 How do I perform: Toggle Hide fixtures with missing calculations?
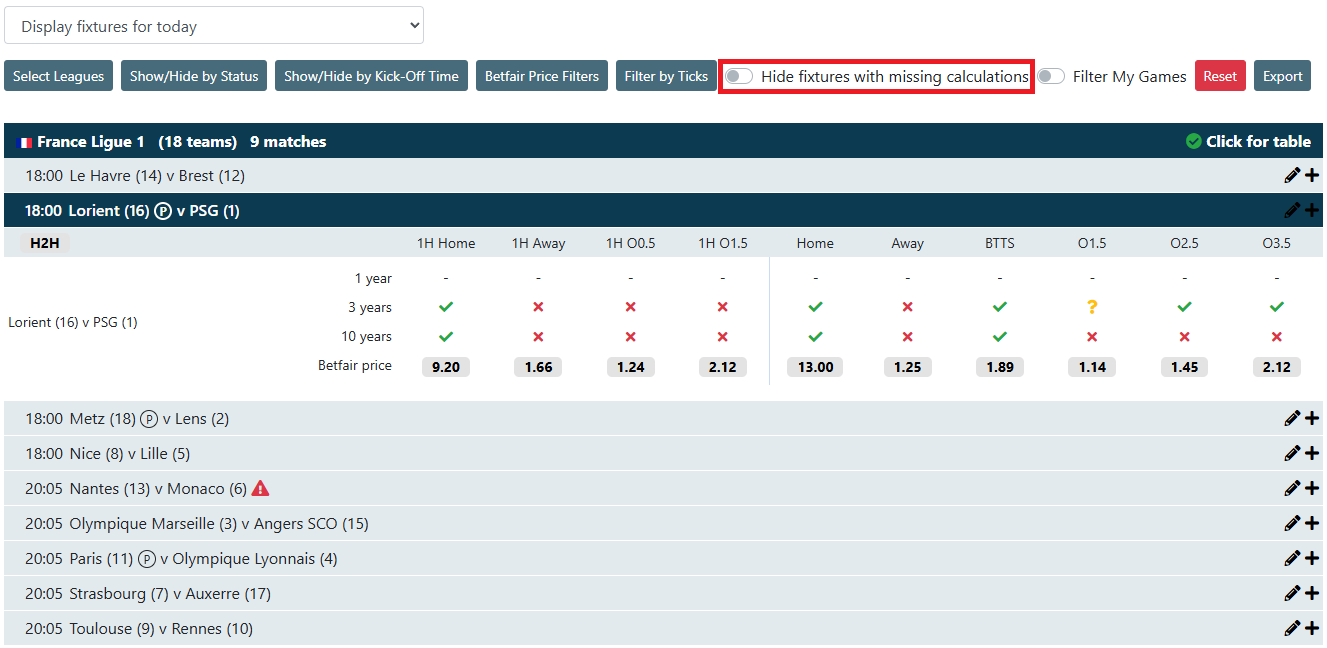[x=740, y=77]
